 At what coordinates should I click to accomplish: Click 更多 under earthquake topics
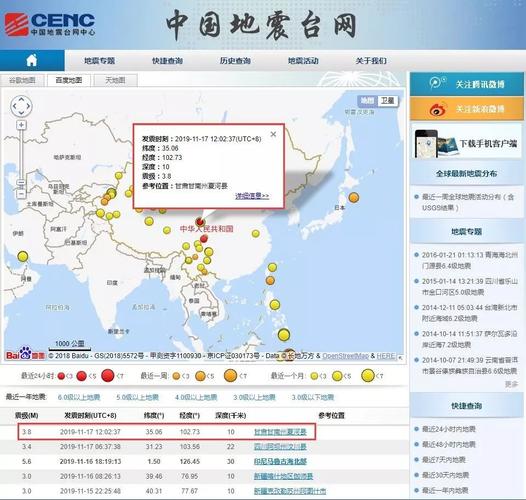click(511, 384)
